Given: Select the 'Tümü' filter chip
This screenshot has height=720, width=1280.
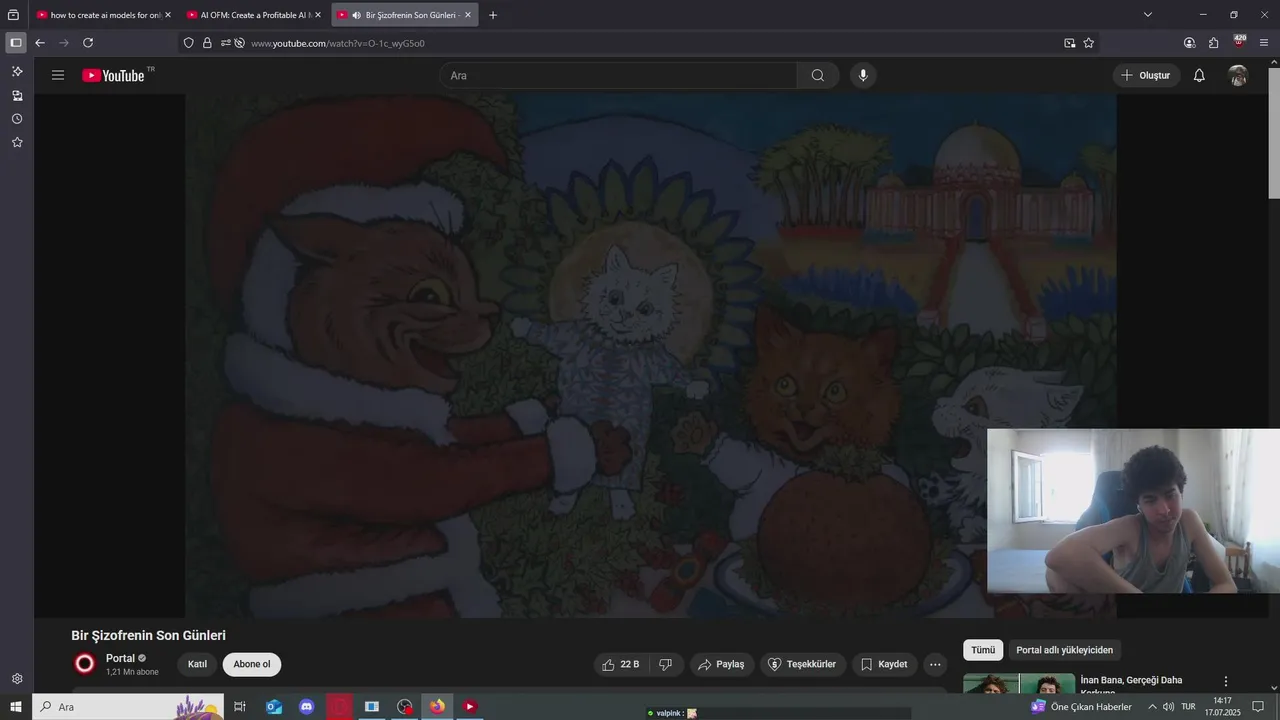Looking at the screenshot, I should [983, 650].
